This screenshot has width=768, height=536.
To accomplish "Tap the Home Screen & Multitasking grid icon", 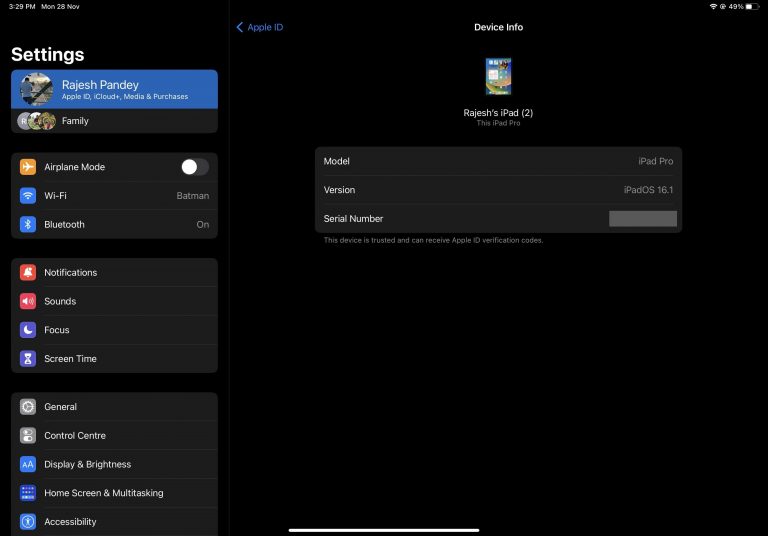I will [x=28, y=493].
